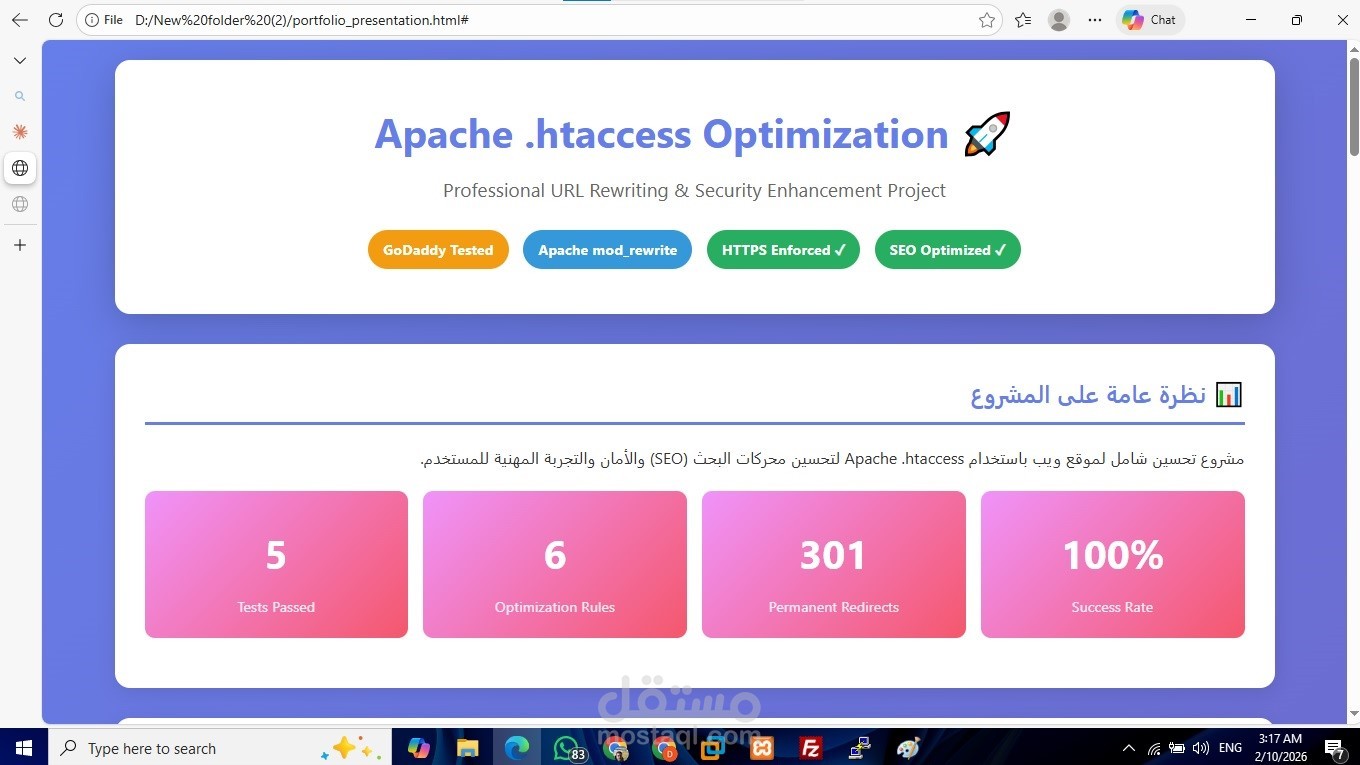Switch to Microsoft Edge in taskbar
Screen dimensions: 1360x765
pos(517,747)
